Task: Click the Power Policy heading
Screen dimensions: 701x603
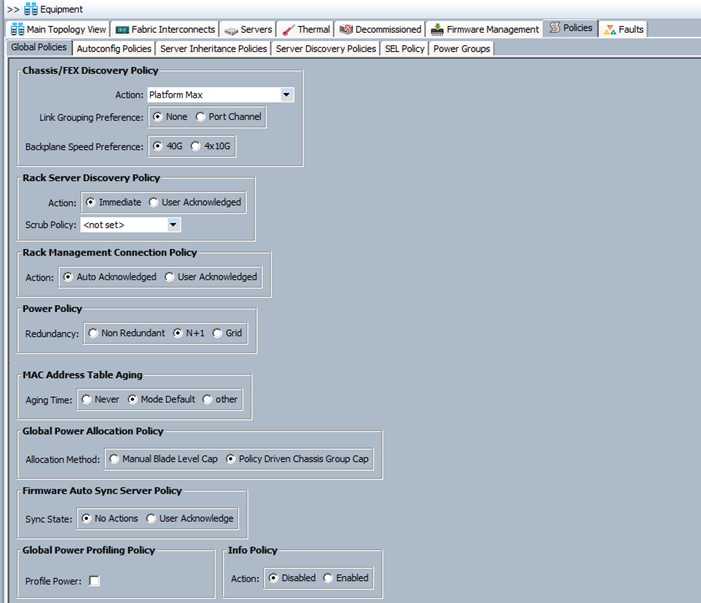Action: click(x=52, y=309)
